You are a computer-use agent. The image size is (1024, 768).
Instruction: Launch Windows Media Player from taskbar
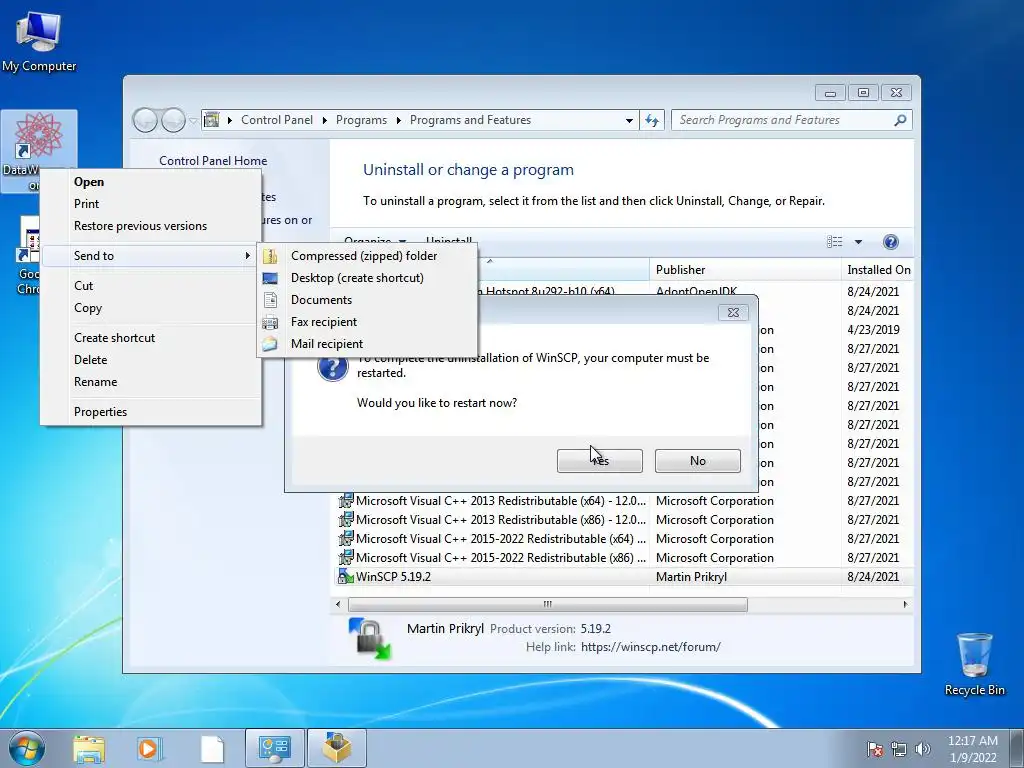pyautogui.click(x=149, y=749)
